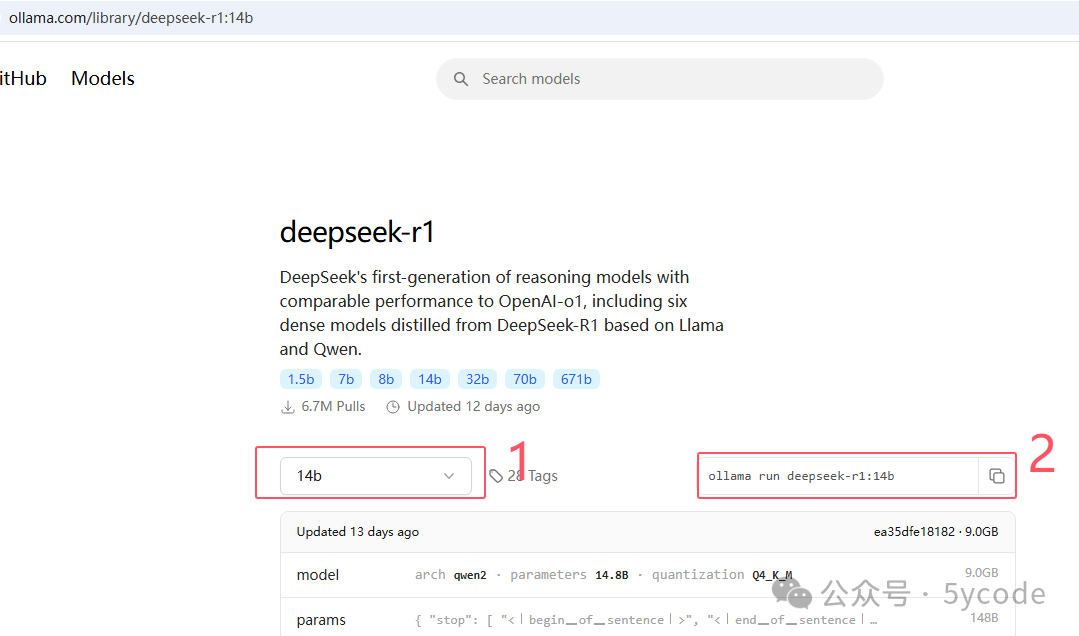Open the Models menu item
The height and width of the screenshot is (636, 1079).
click(x=102, y=78)
